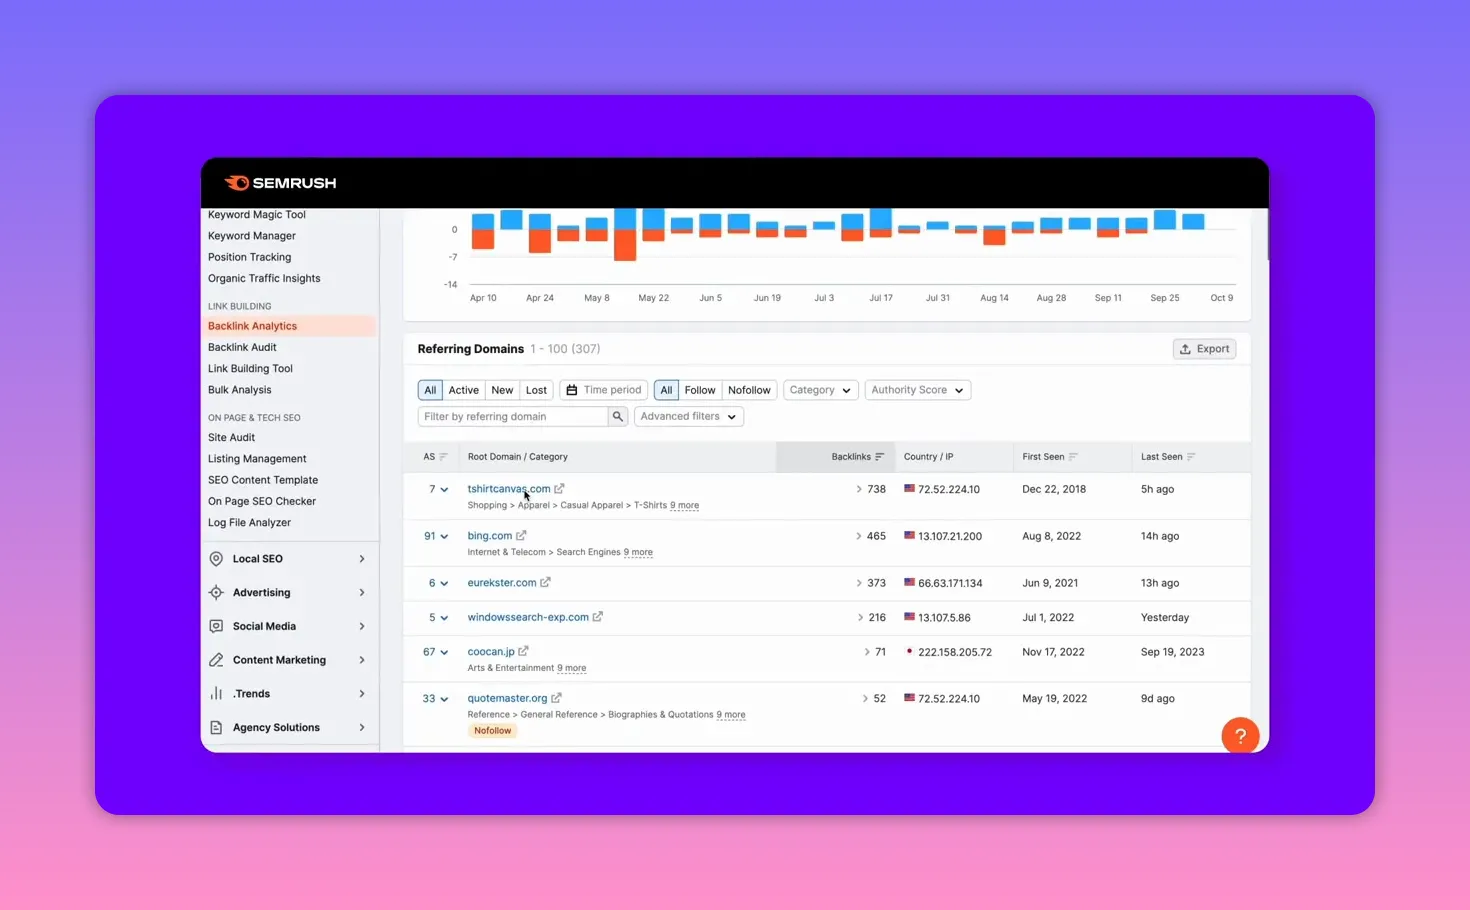Viewport: 1470px width, 910px height.
Task: Select the All link type filter
Action: tap(666, 390)
